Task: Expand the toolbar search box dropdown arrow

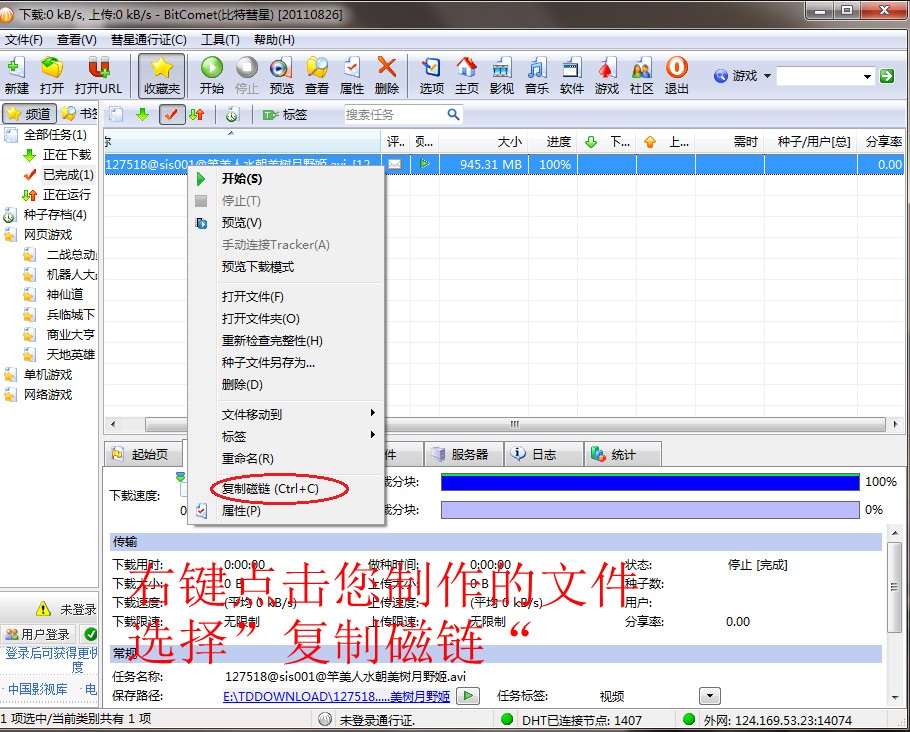Action: 867,76
